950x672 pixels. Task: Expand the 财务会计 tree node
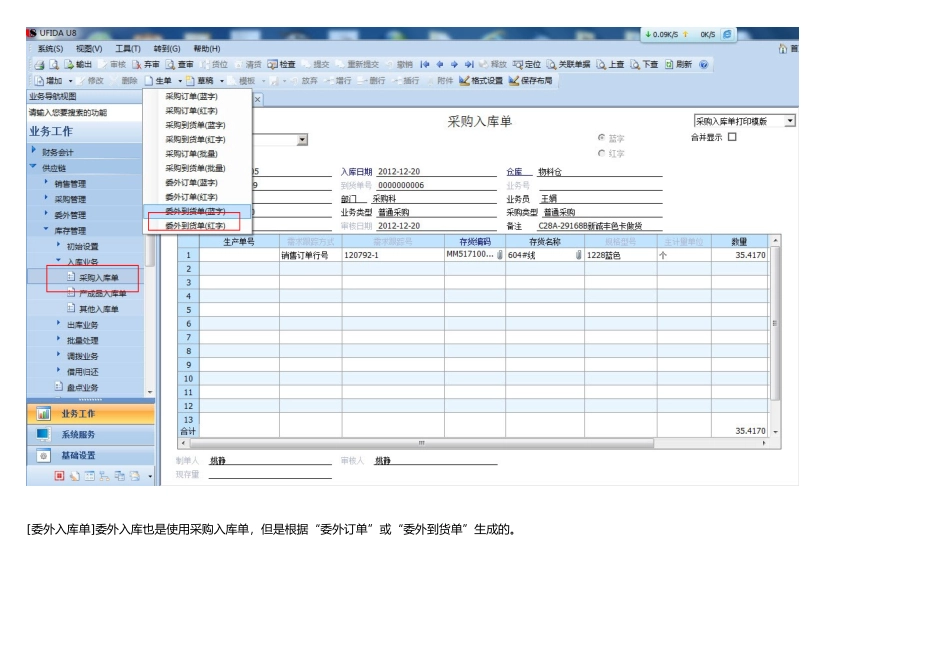click(33, 150)
